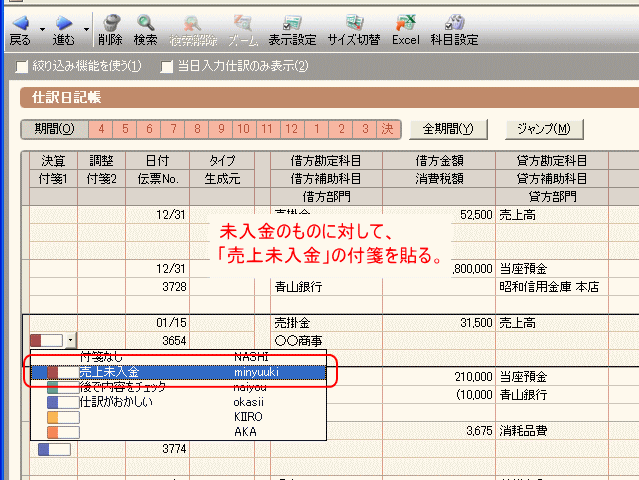
Task: Click the 全期間 button
Action: pos(447,129)
